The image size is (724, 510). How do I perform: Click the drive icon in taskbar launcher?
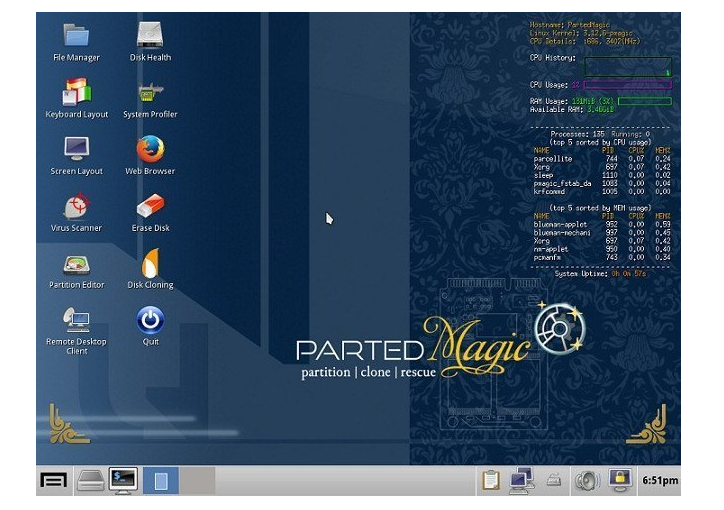(90, 480)
